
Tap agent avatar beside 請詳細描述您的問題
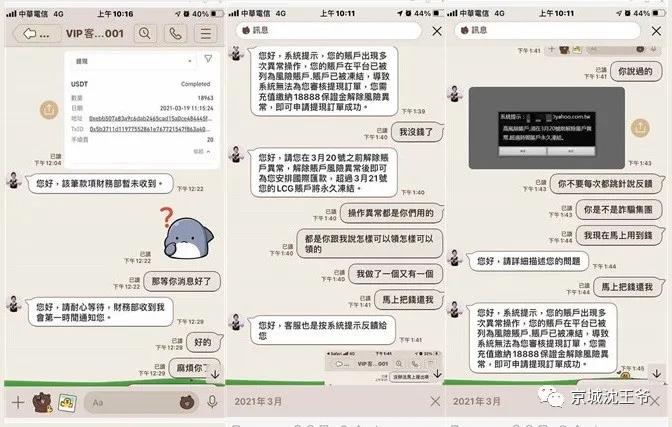click(x=455, y=258)
